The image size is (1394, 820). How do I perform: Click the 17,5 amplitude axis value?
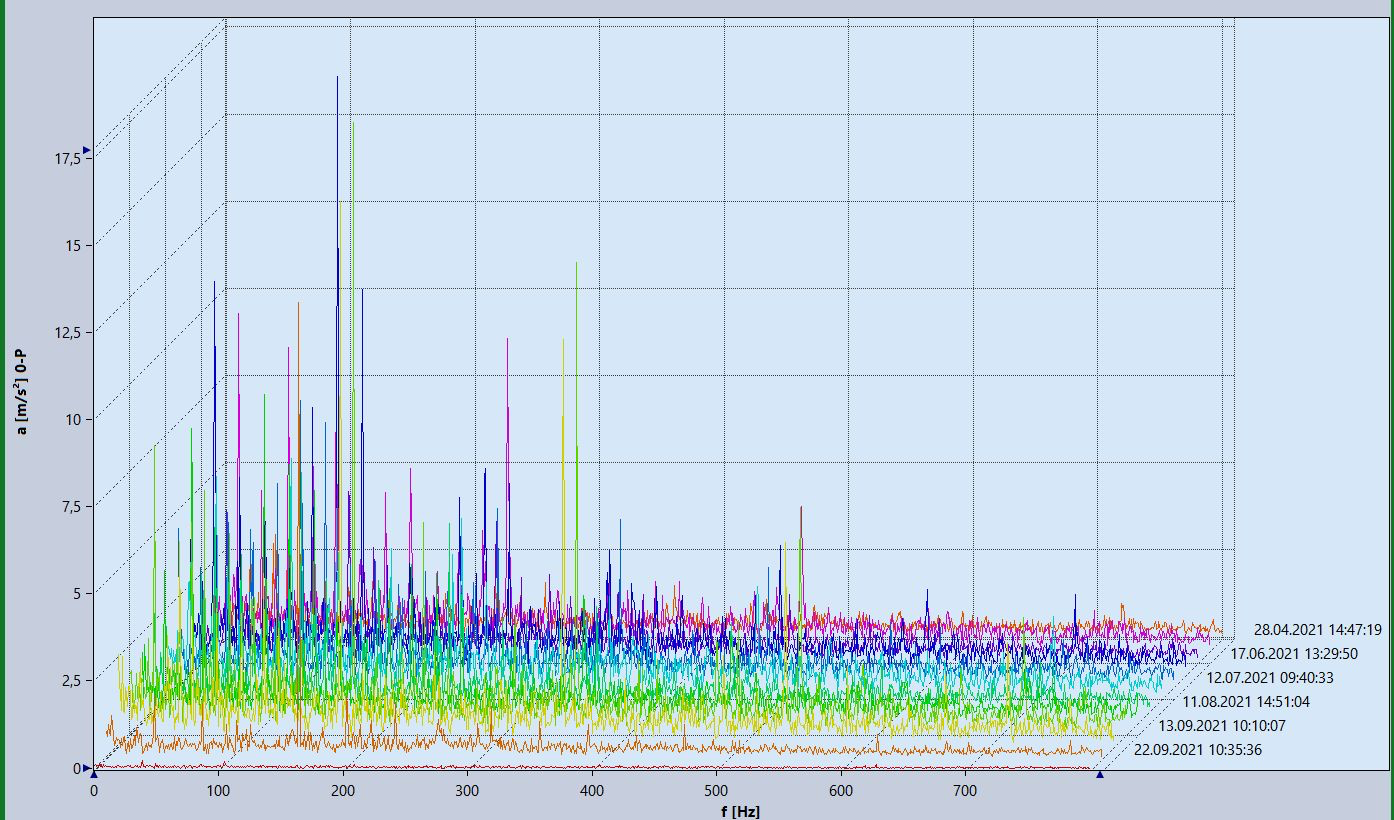pos(68,158)
